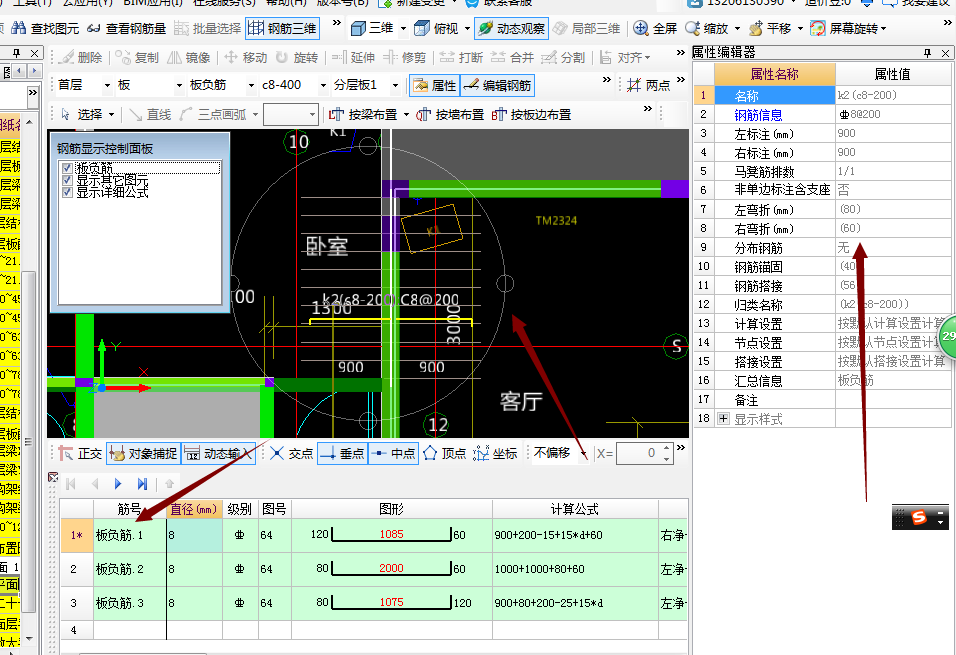Screen dimensions: 956x655
Task: Click Sogou input method tray icon
Action: [x=919, y=518]
